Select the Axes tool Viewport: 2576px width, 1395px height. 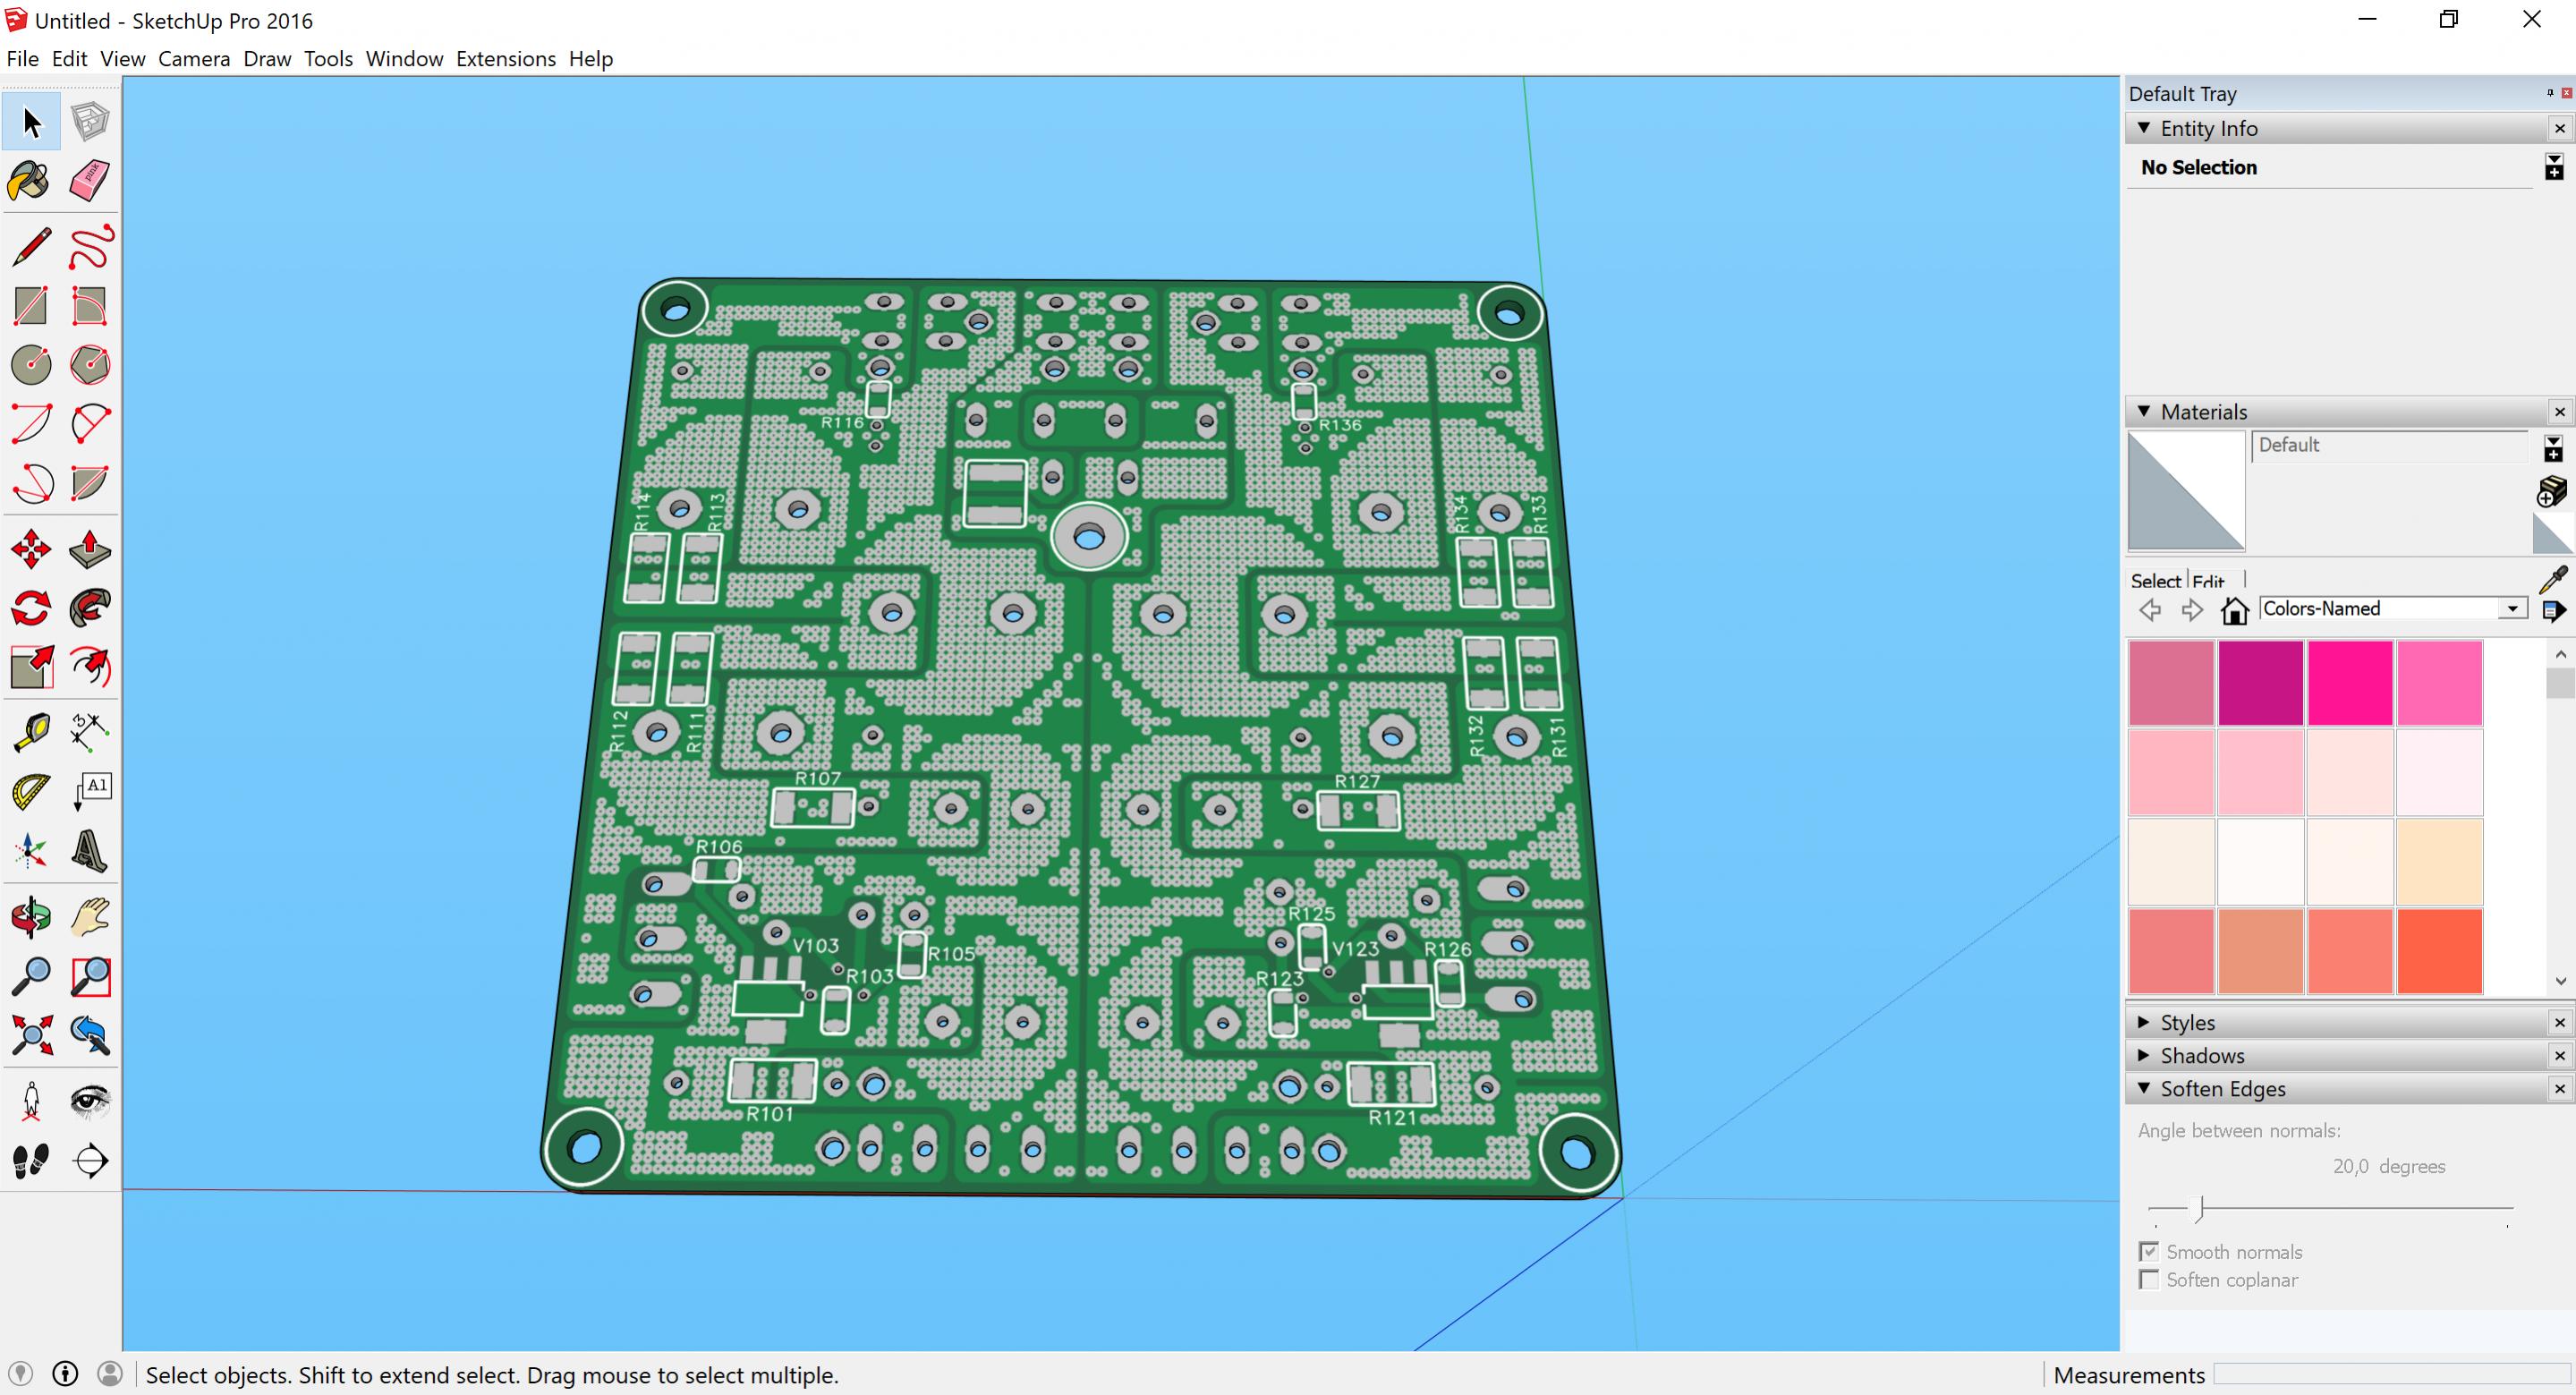click(x=31, y=851)
